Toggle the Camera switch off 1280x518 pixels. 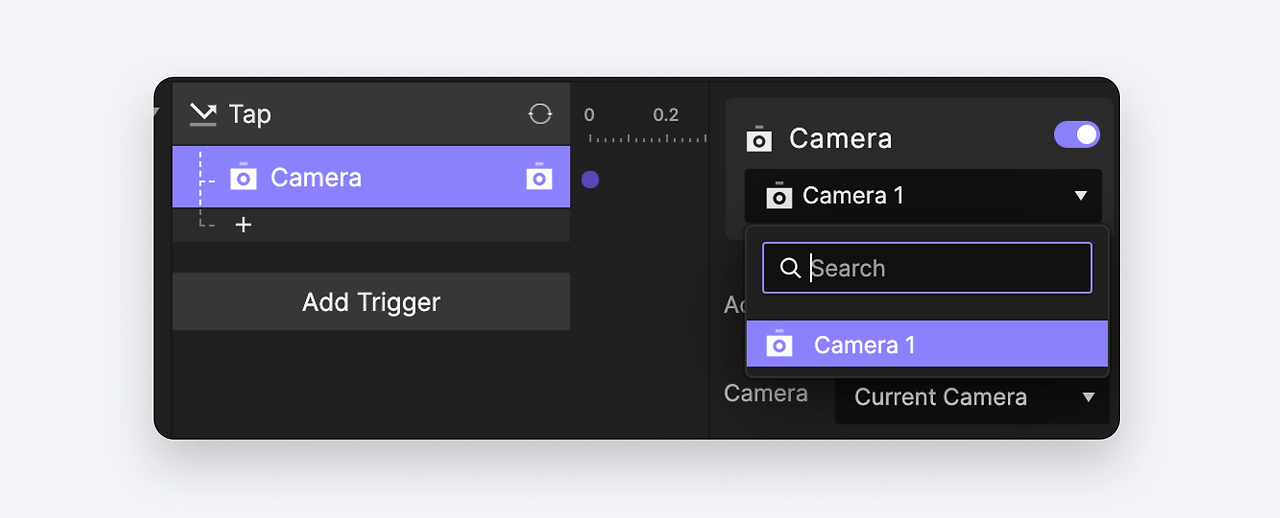point(1076,135)
